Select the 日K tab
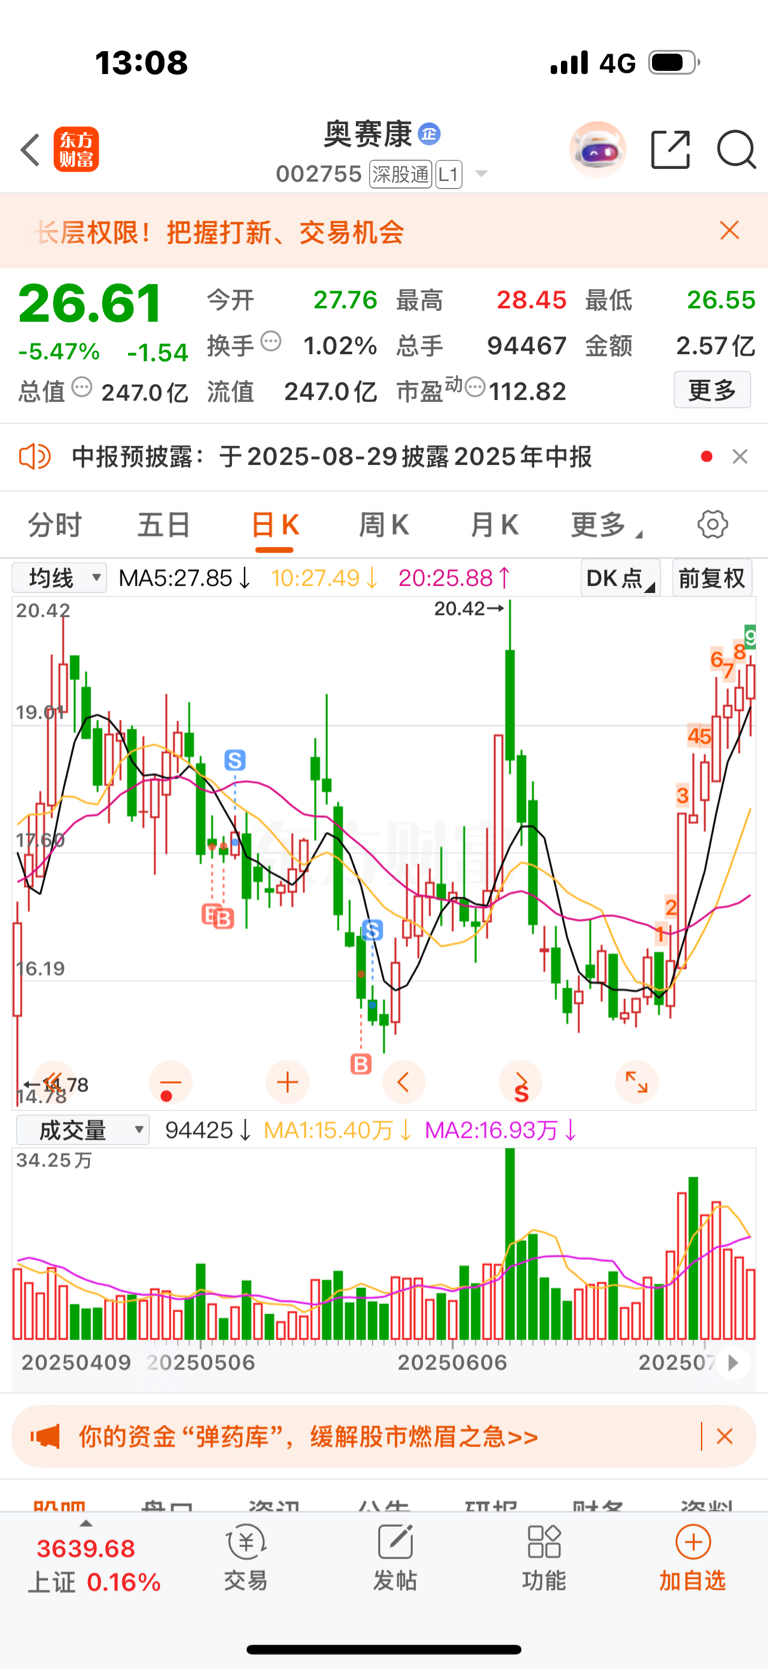Screen dimensions: 768x1670 (274, 525)
